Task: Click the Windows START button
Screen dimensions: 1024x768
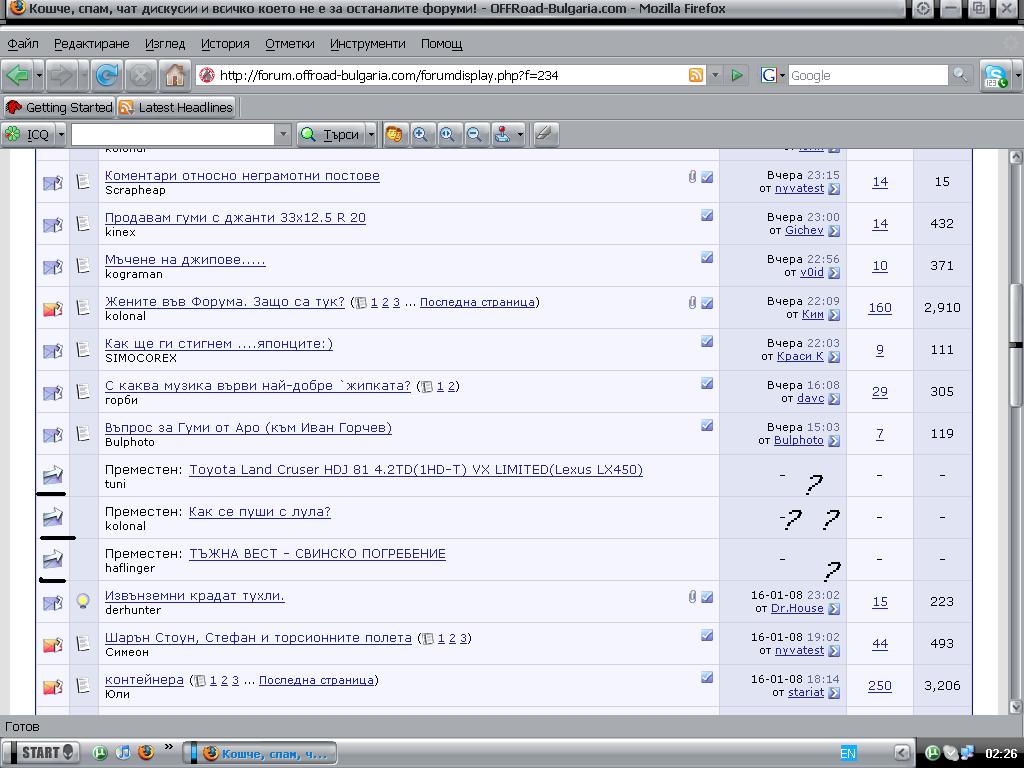Action: pyautogui.click(x=40, y=752)
